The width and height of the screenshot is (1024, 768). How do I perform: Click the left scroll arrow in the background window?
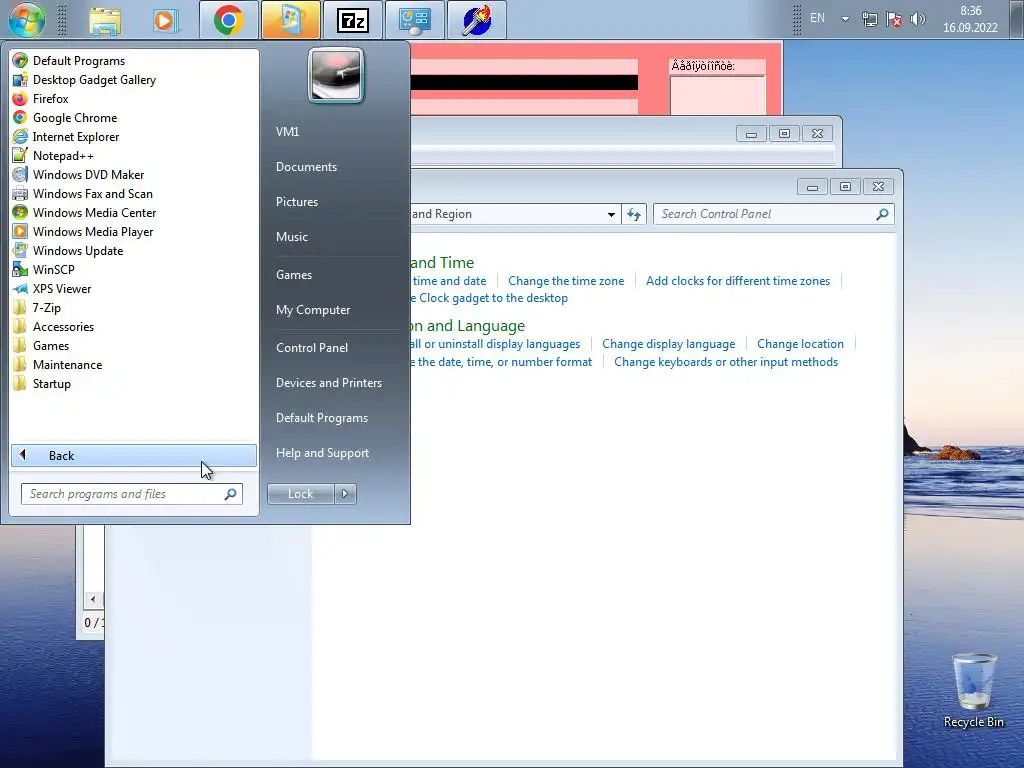pos(93,599)
